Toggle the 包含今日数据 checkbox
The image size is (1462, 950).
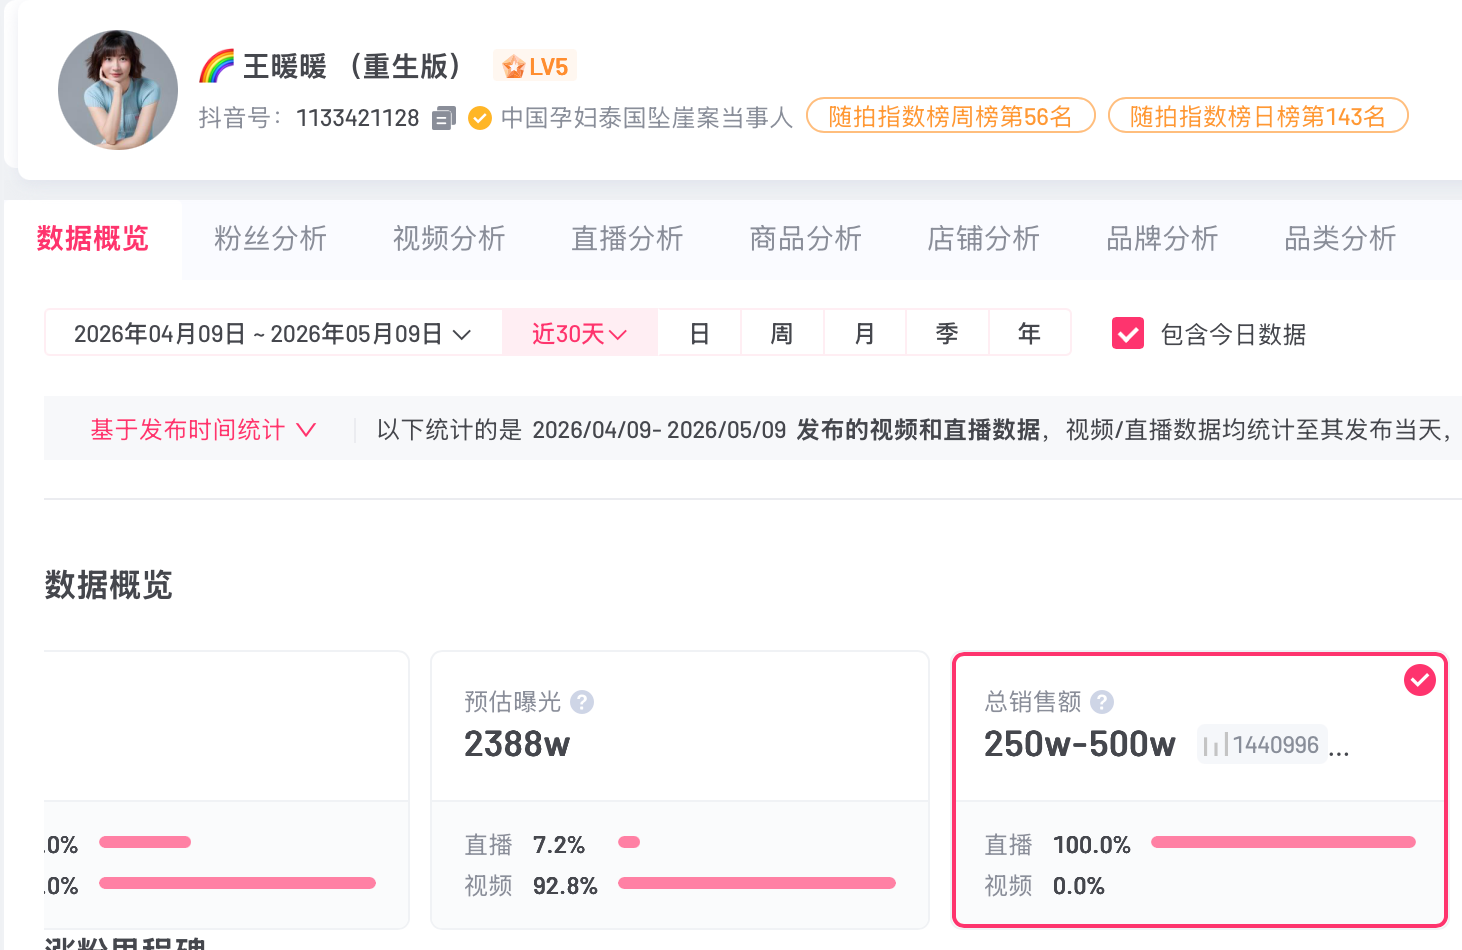point(1128,334)
